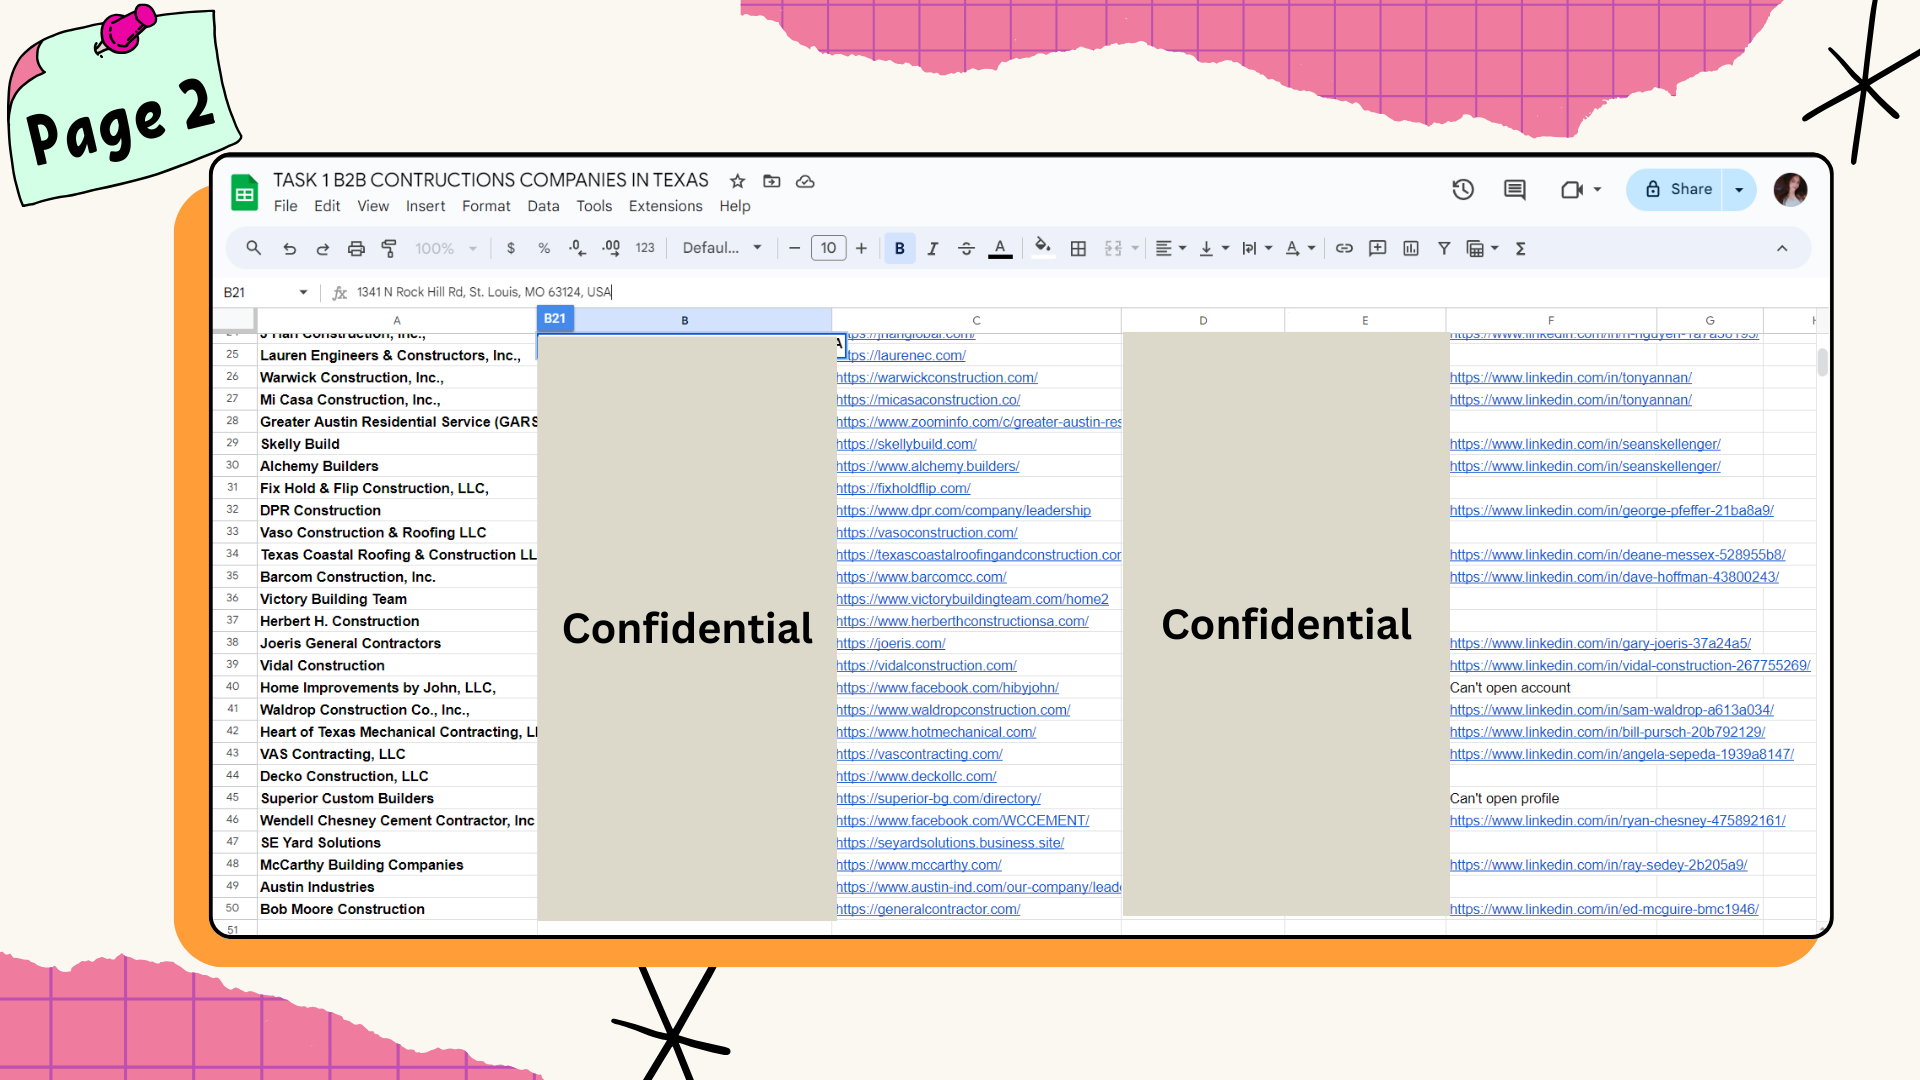Expand the font family dropdown
Image resolution: width=1920 pixels, height=1080 pixels.
tap(722, 248)
